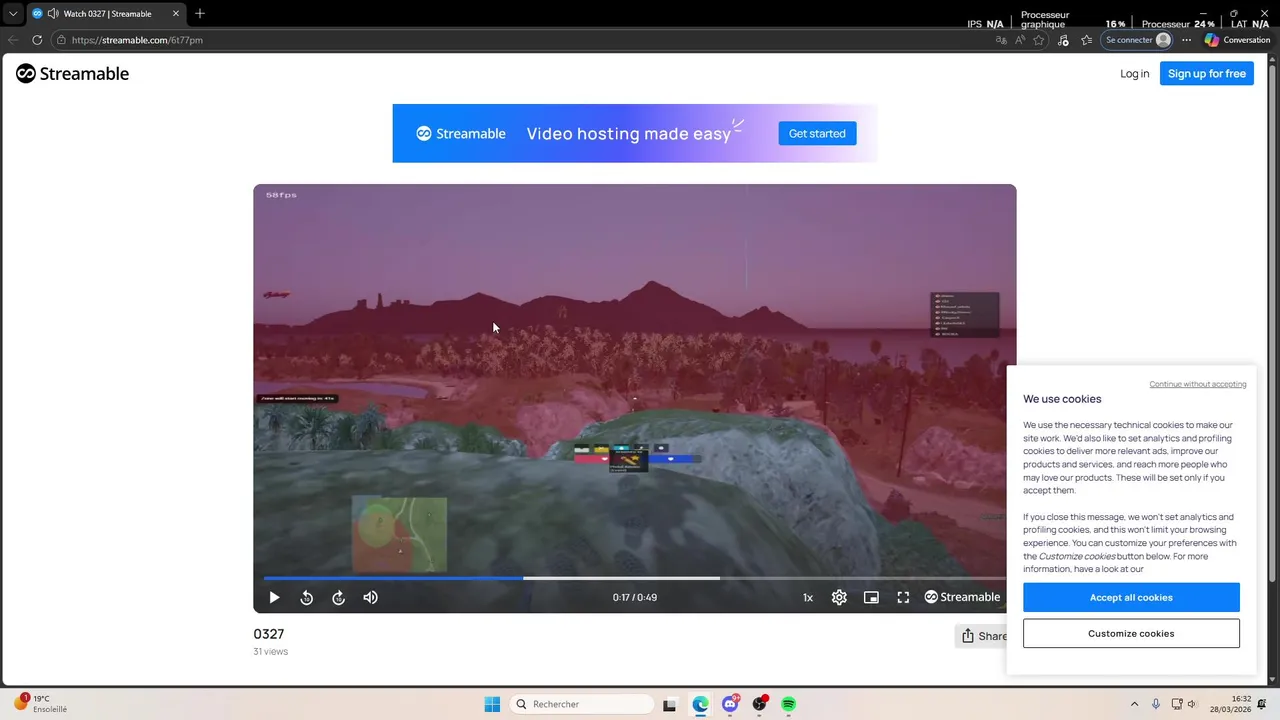Open the tab list dropdown

[13, 14]
